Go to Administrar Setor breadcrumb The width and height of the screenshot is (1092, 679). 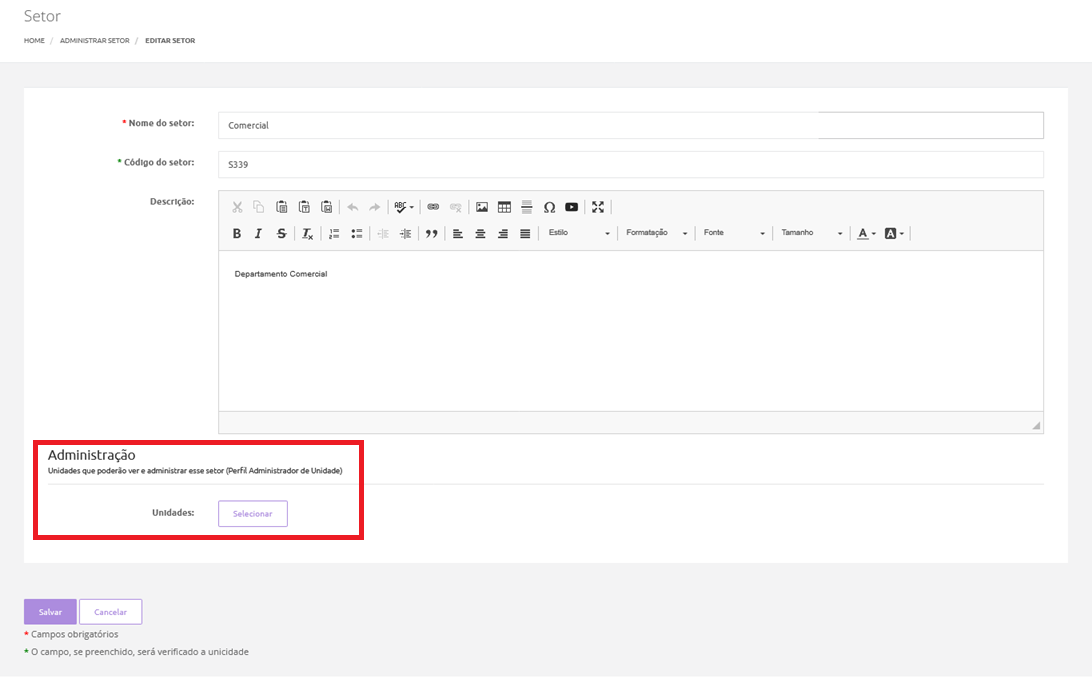tap(95, 41)
